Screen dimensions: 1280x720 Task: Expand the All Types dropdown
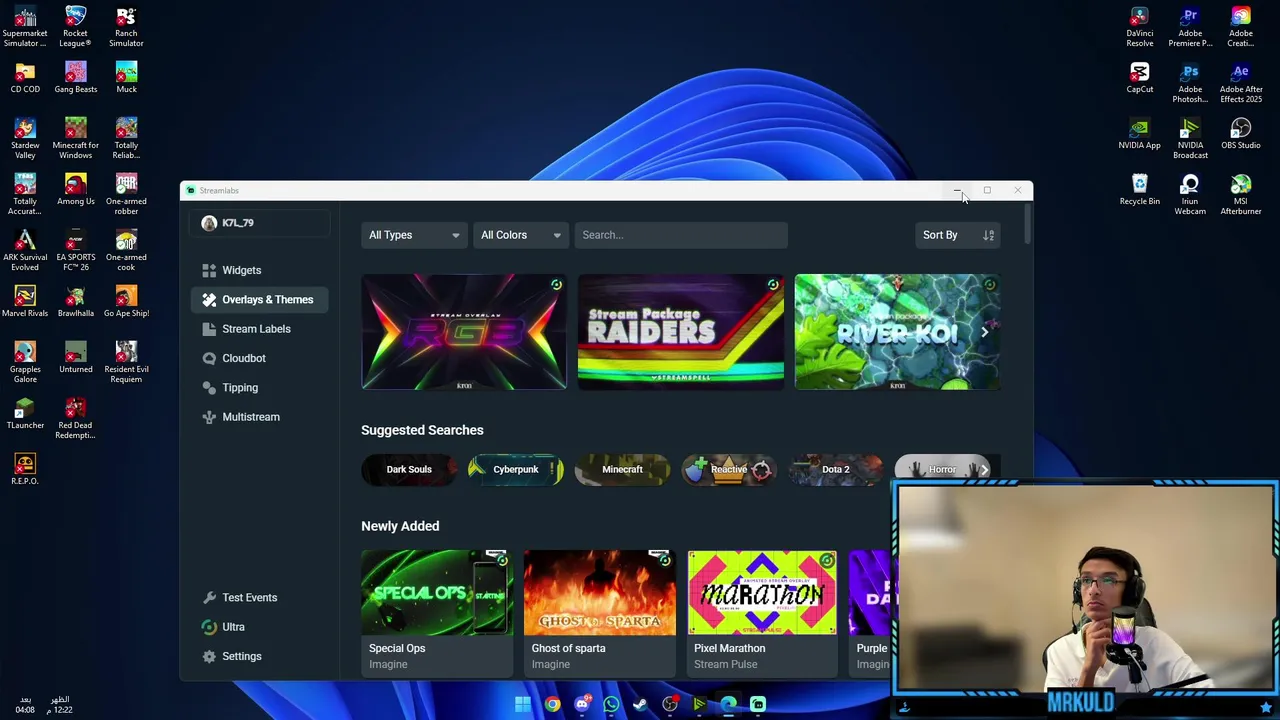point(414,235)
